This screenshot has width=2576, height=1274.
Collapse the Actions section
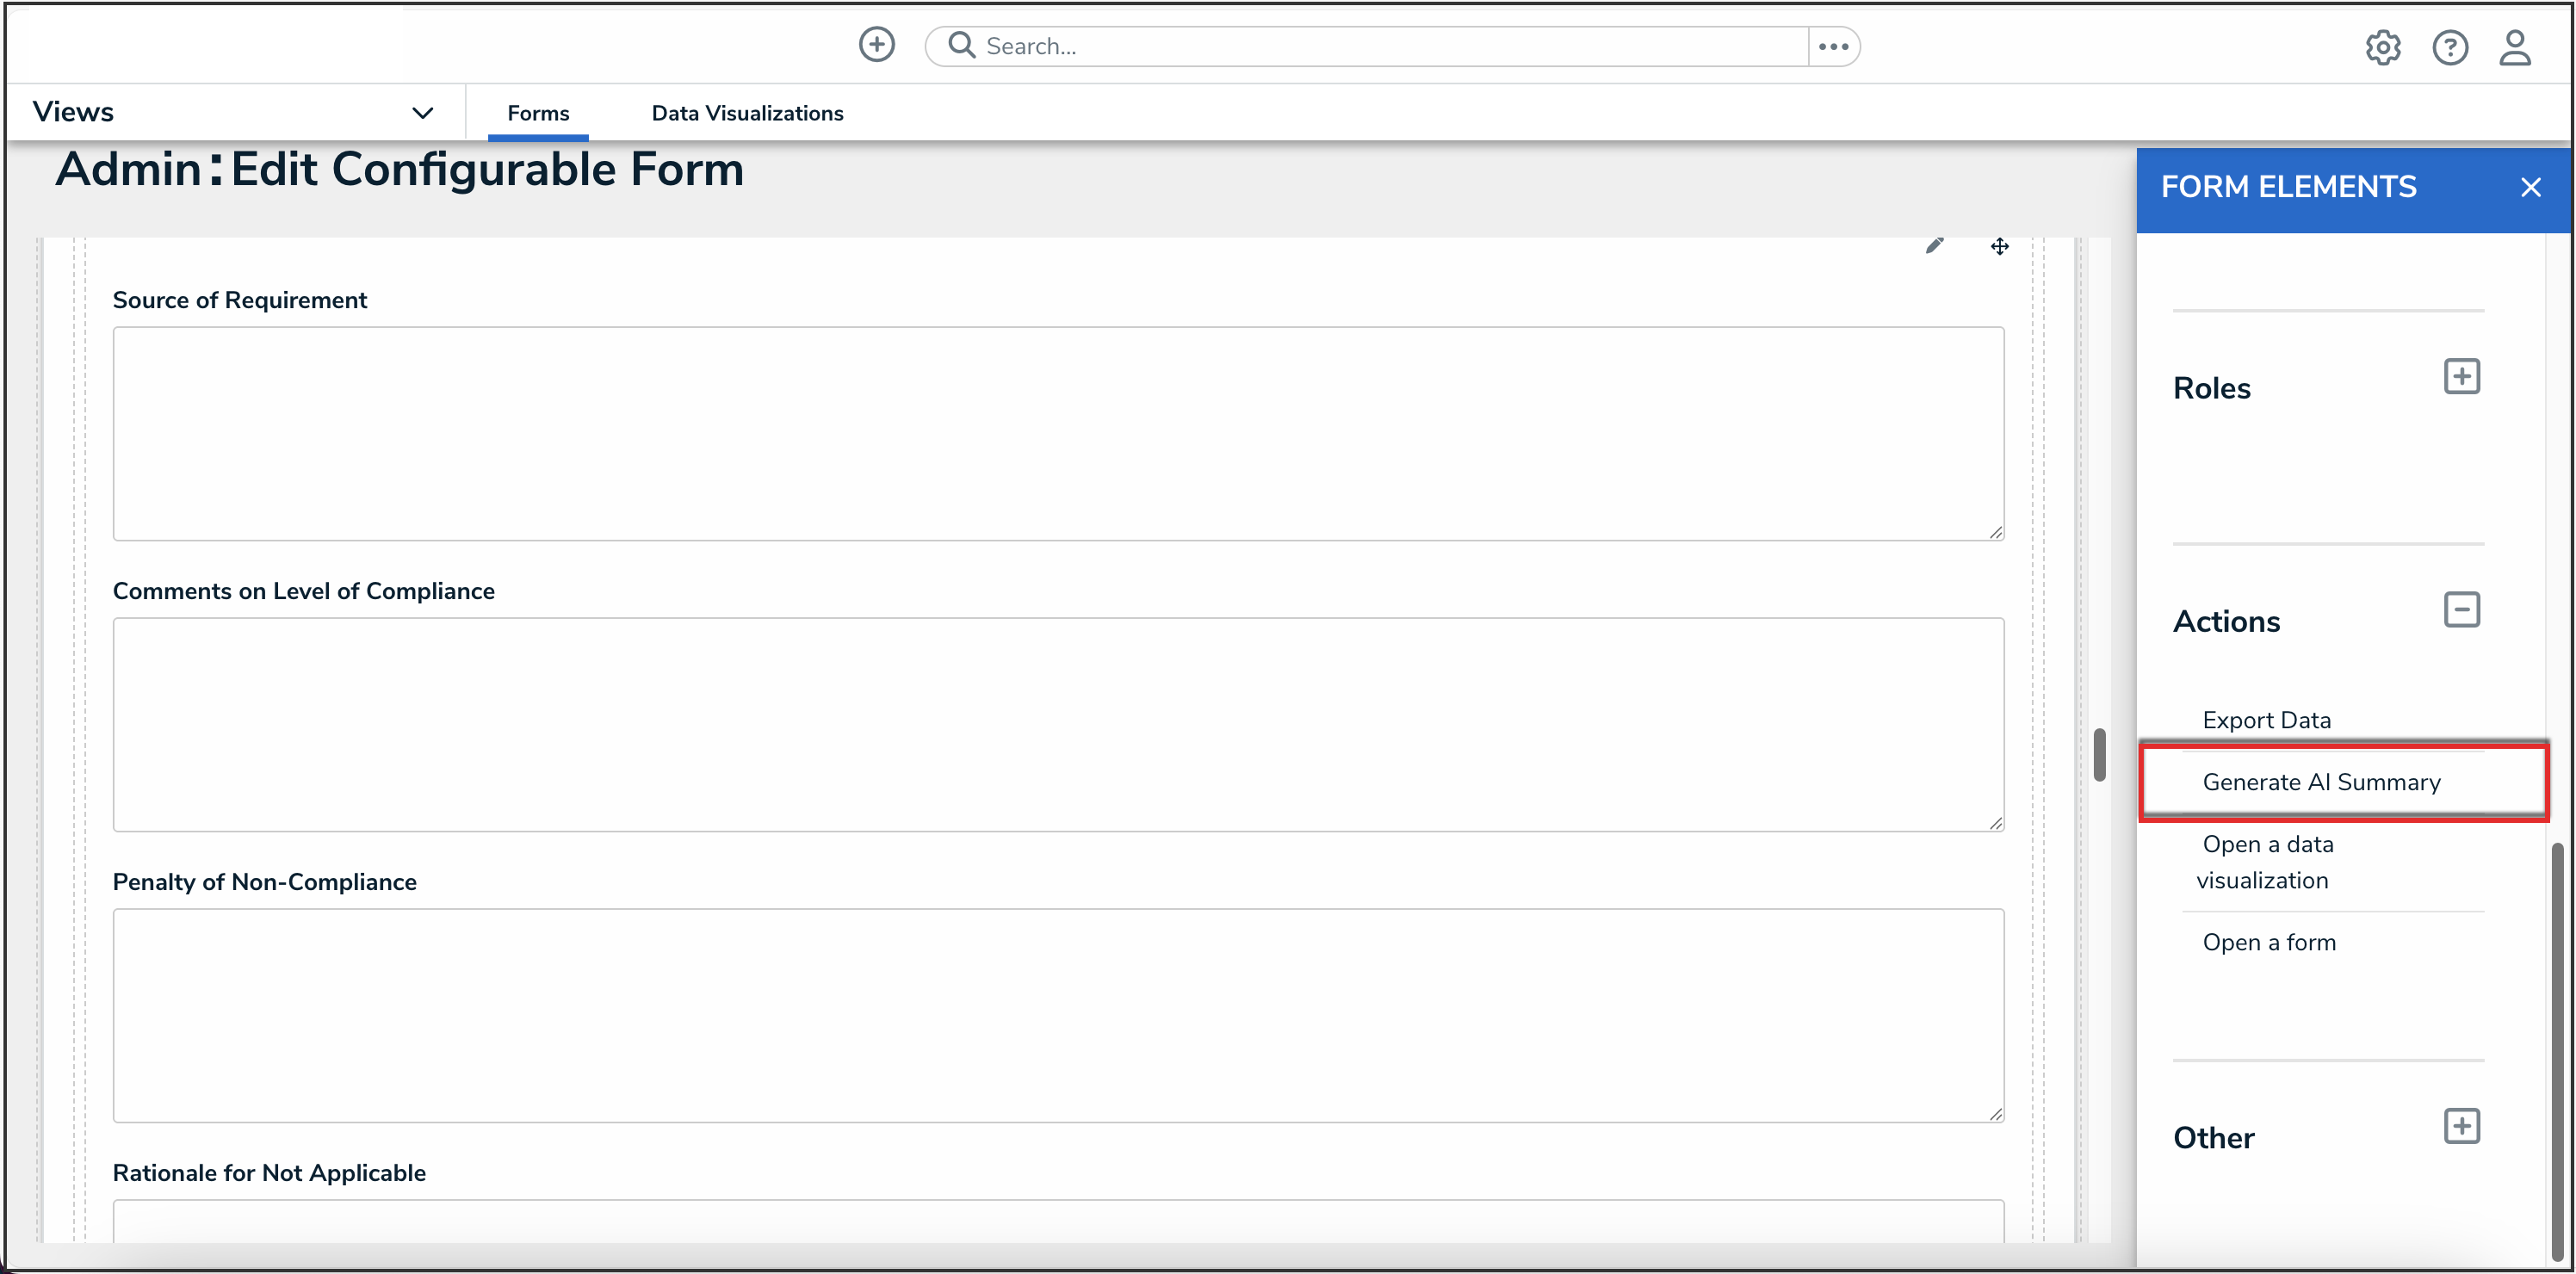pos(2461,610)
